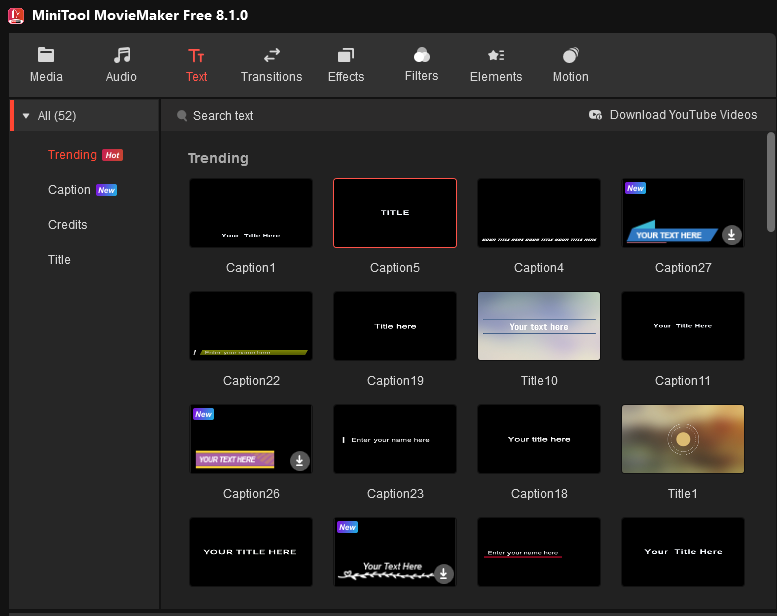Click the New badge on Caption27

[635, 188]
